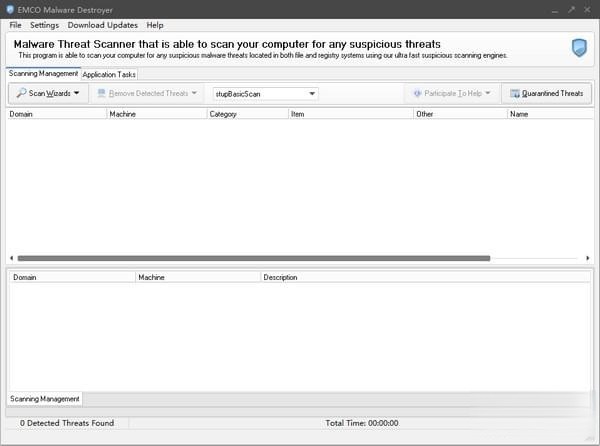Click the Remove Detected Threats icon
600x446 pixels.
[x=101, y=93]
